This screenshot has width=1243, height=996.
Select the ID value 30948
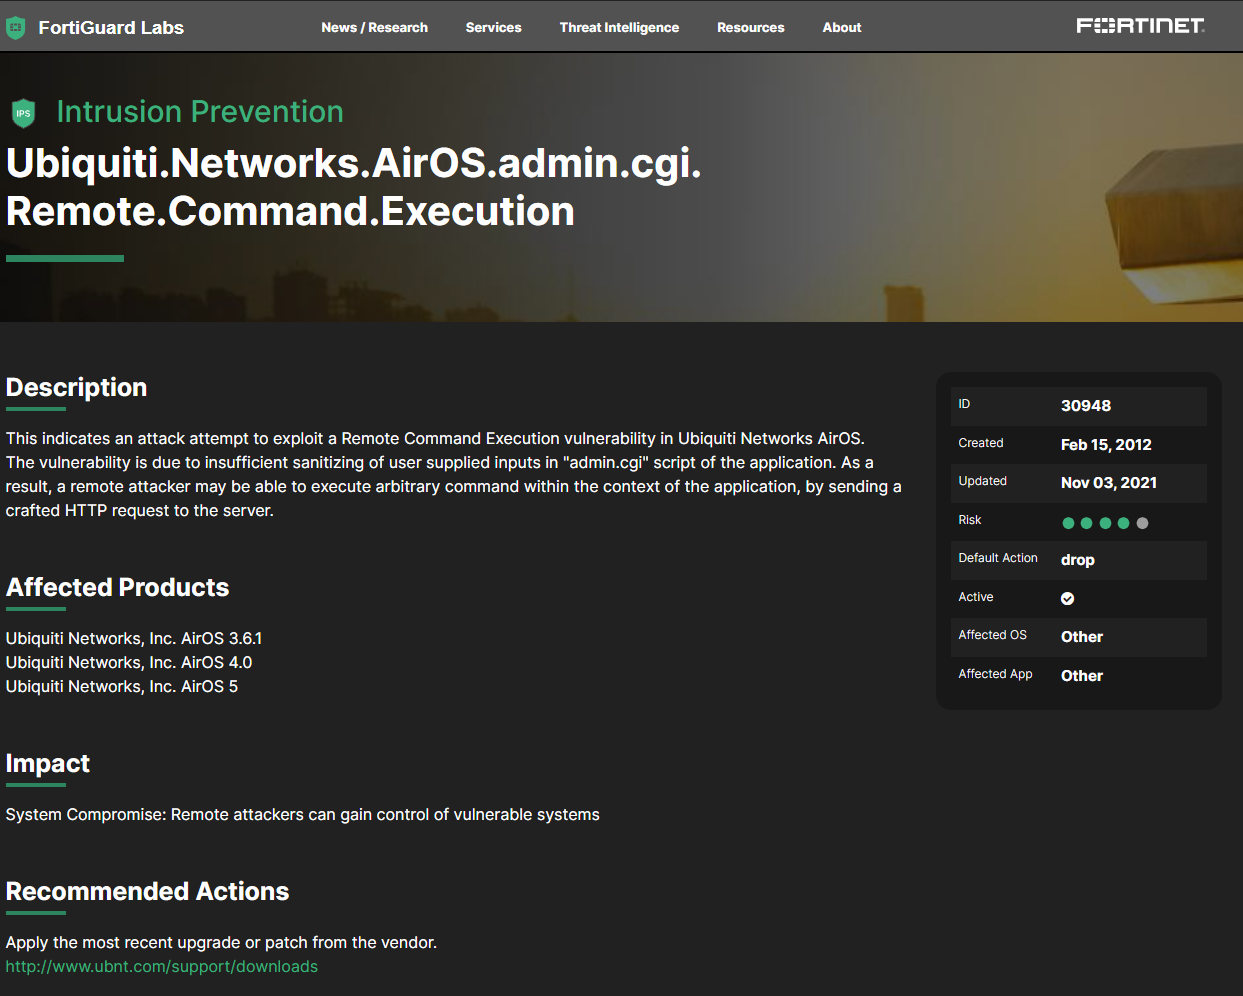pos(1086,405)
